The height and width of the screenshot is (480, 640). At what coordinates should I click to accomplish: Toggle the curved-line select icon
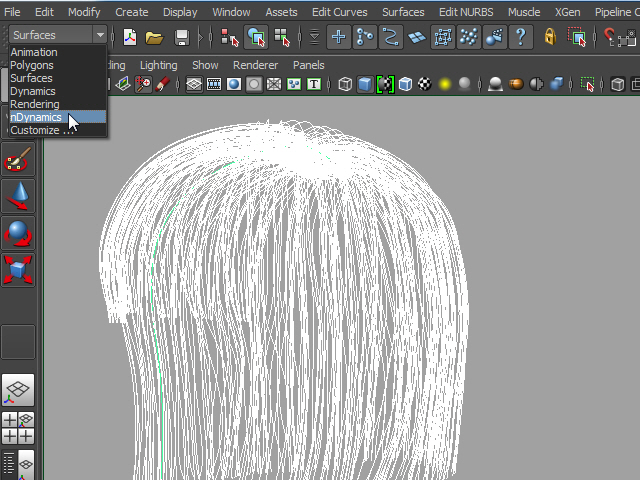[x=391, y=37]
